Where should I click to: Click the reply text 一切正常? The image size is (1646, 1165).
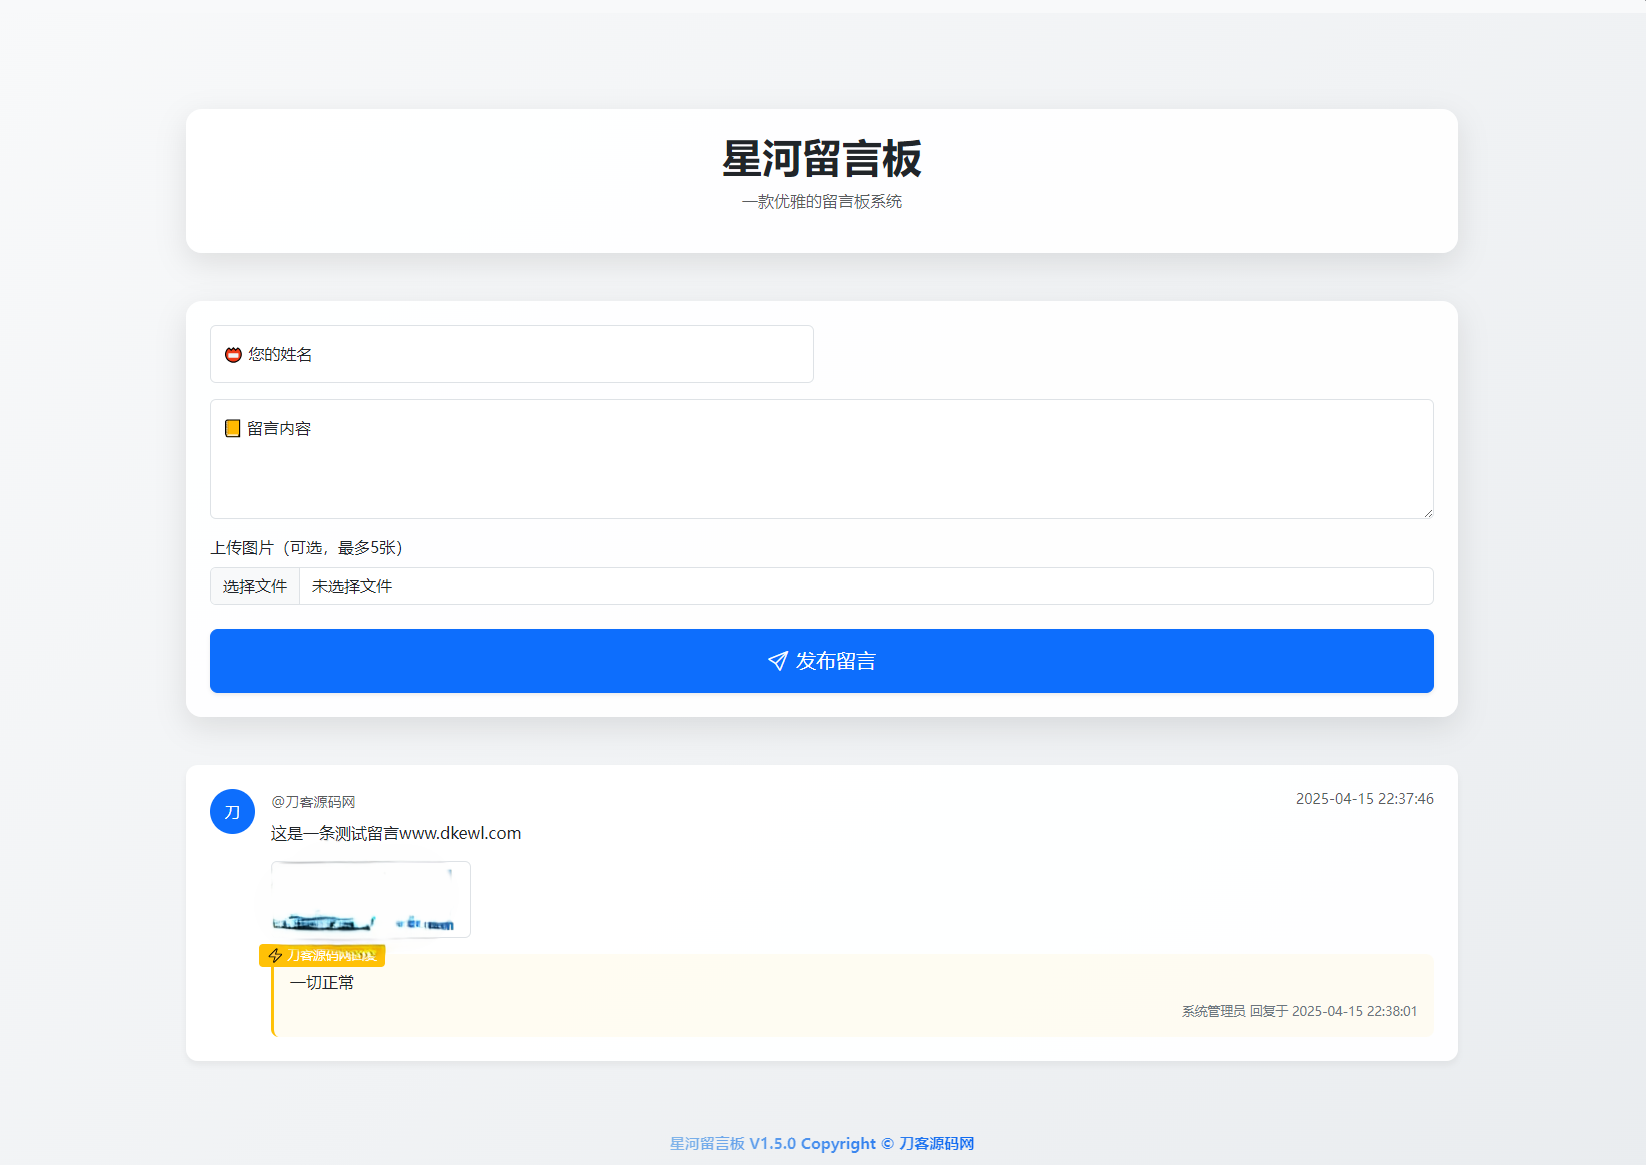click(x=322, y=983)
